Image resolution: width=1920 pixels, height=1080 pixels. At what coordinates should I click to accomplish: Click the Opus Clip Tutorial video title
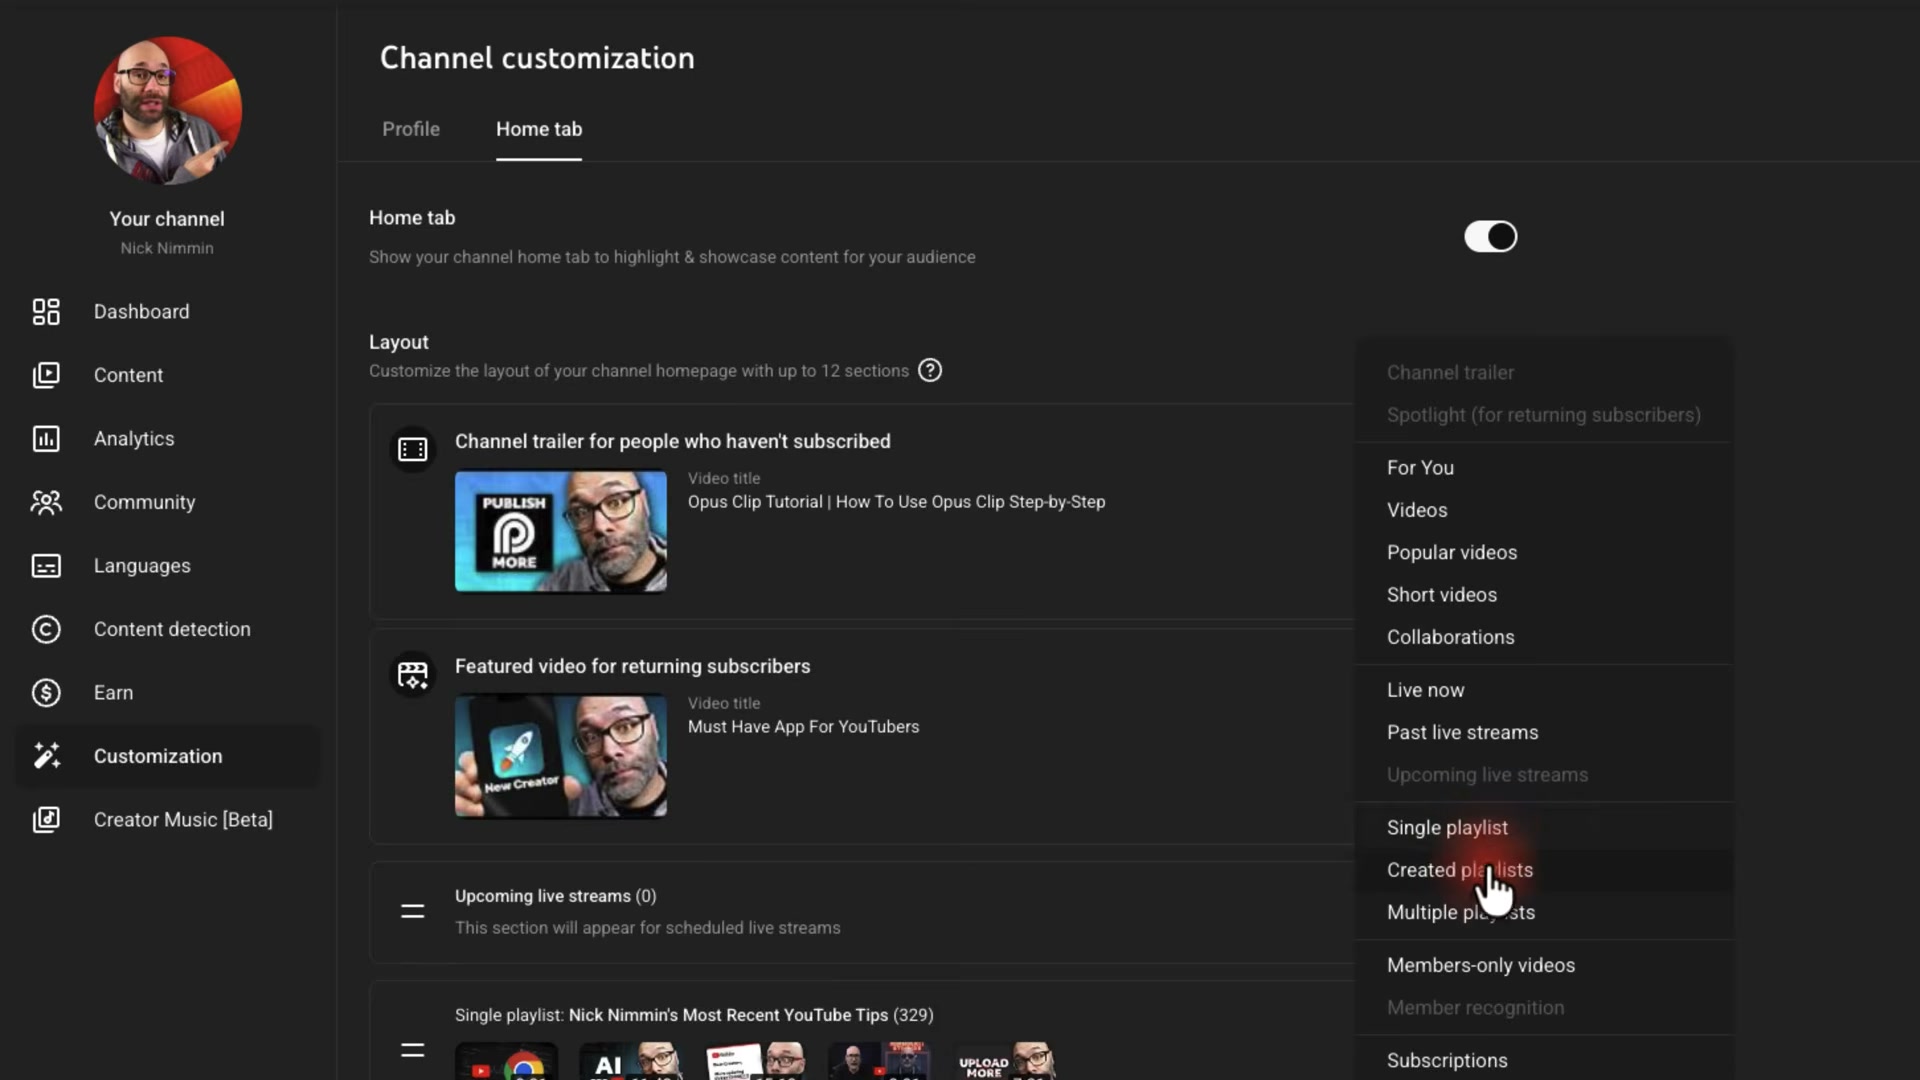[x=896, y=502]
